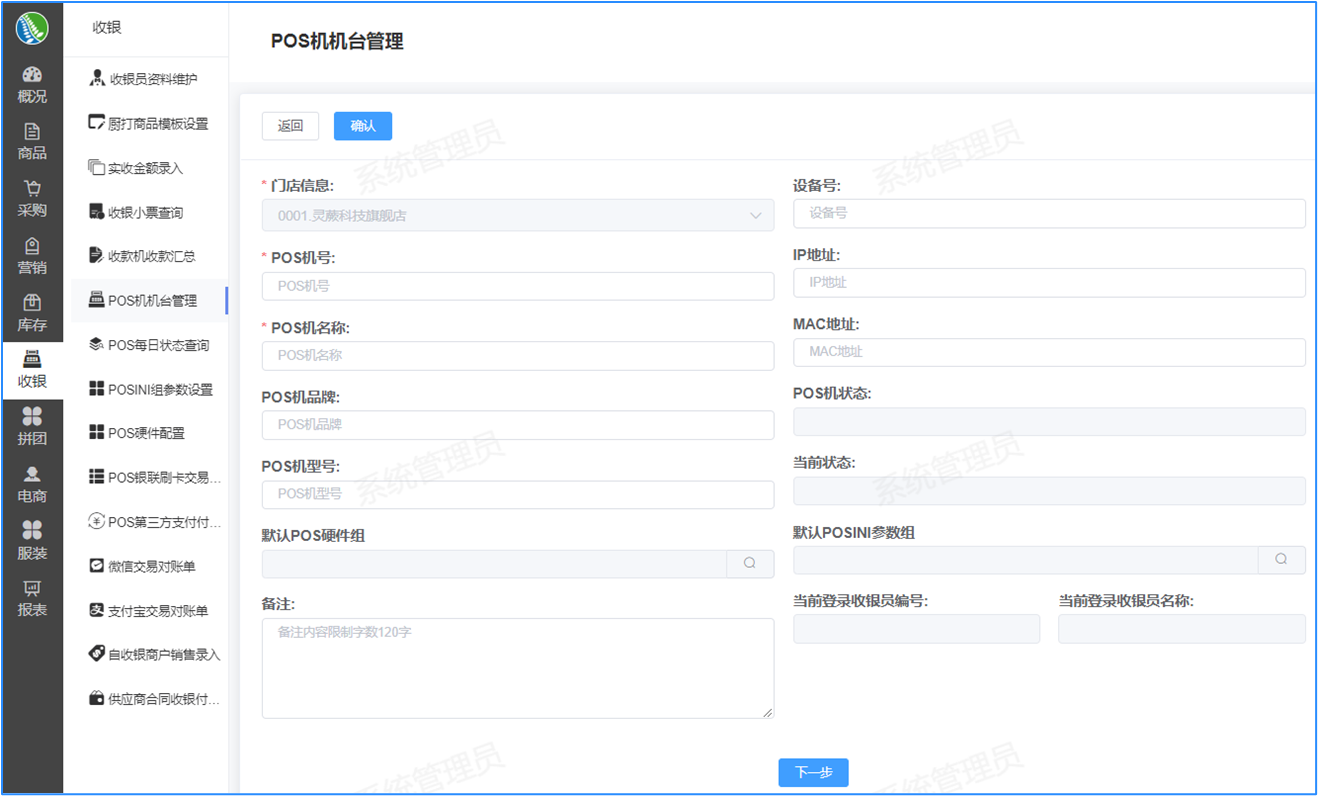Image resolution: width=1318 pixels, height=796 pixels.
Task: Click the 当前登录收银员编号 field
Action: tap(916, 628)
